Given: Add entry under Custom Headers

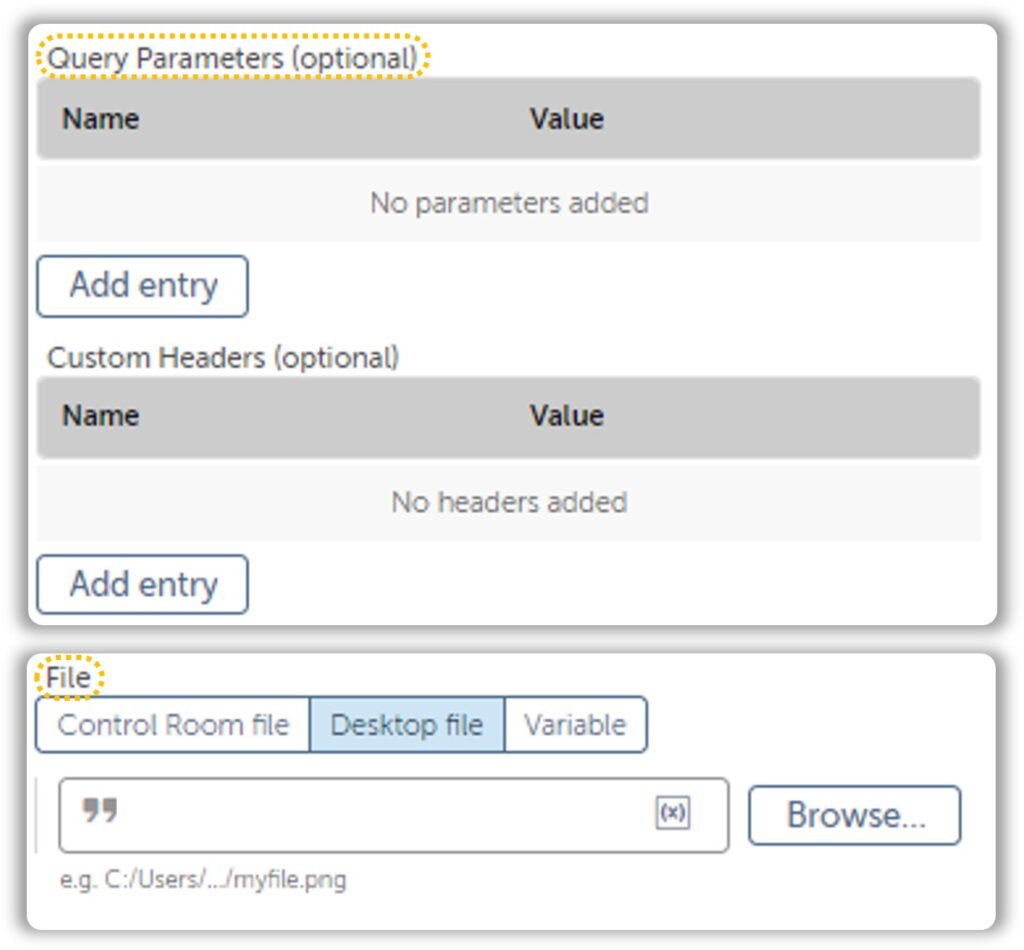Looking at the screenshot, I should click(x=142, y=584).
